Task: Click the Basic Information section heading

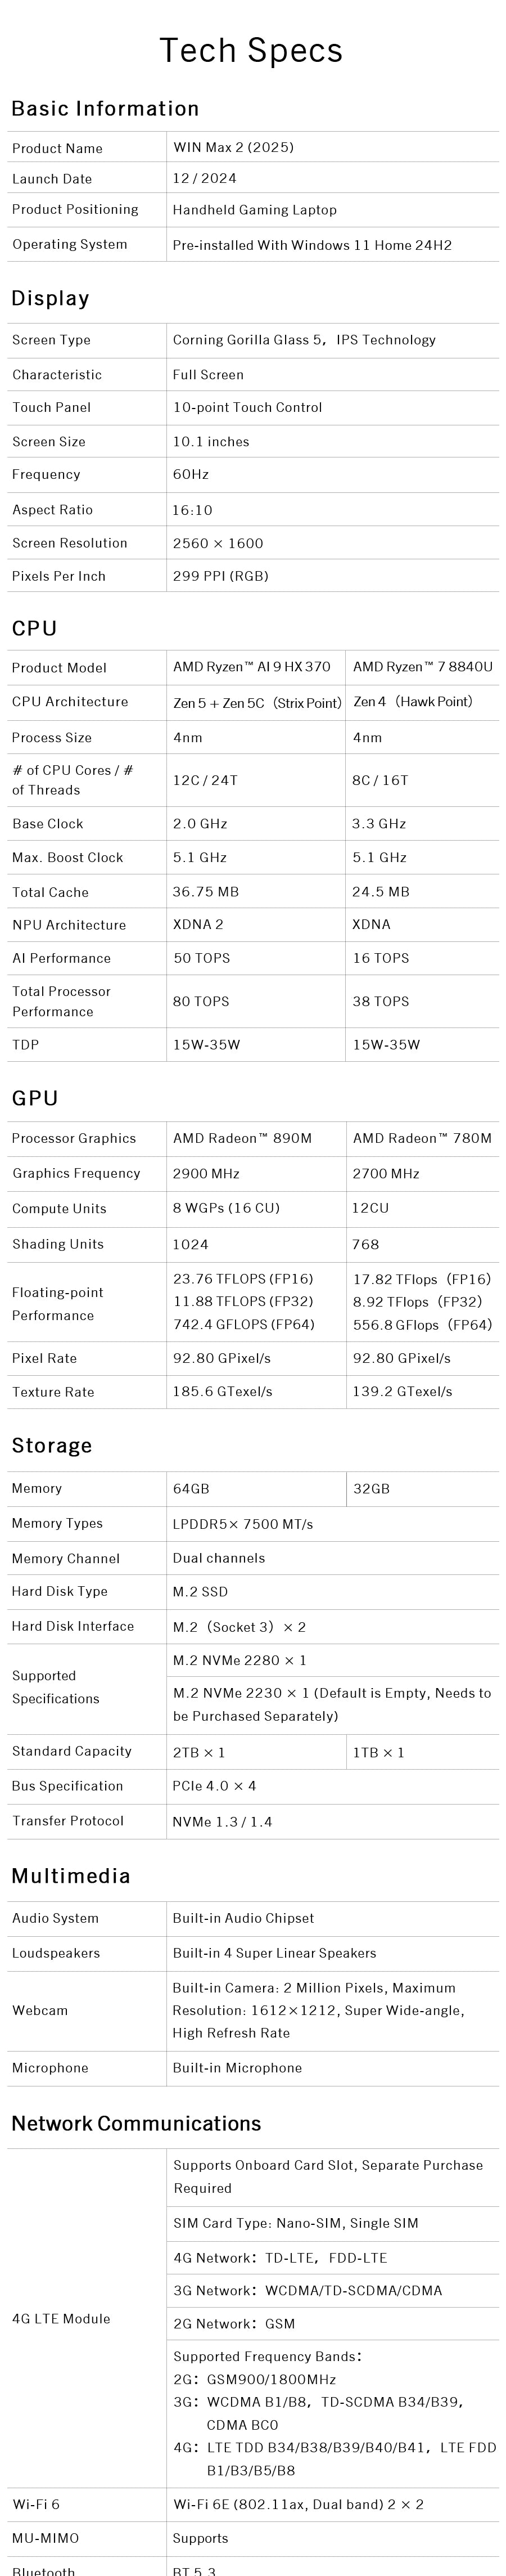Action: (x=105, y=108)
